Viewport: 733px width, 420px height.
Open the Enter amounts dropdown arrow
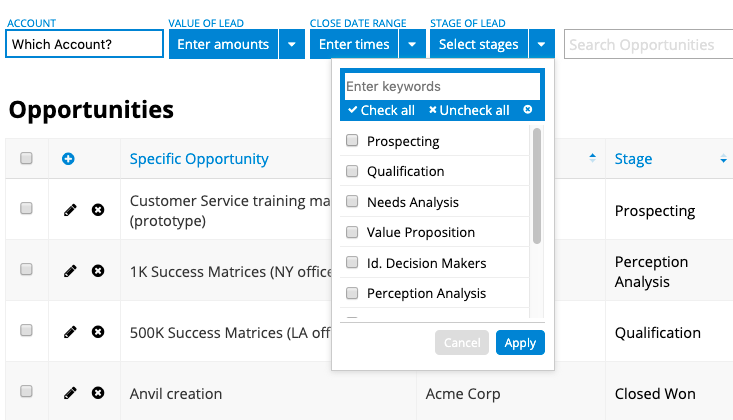(x=291, y=44)
